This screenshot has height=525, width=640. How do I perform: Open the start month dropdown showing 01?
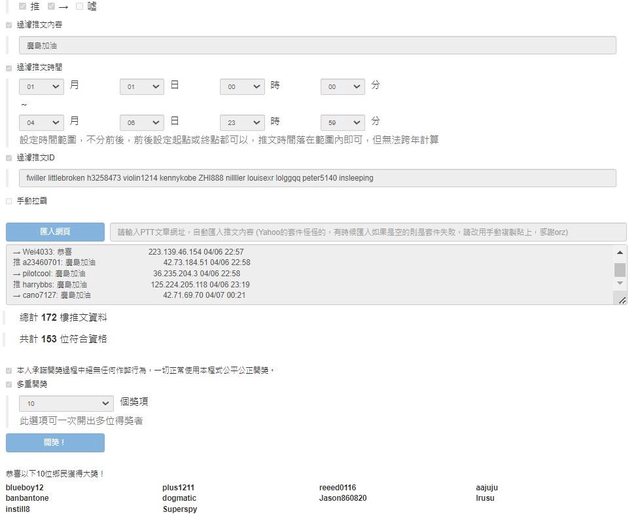pos(41,87)
